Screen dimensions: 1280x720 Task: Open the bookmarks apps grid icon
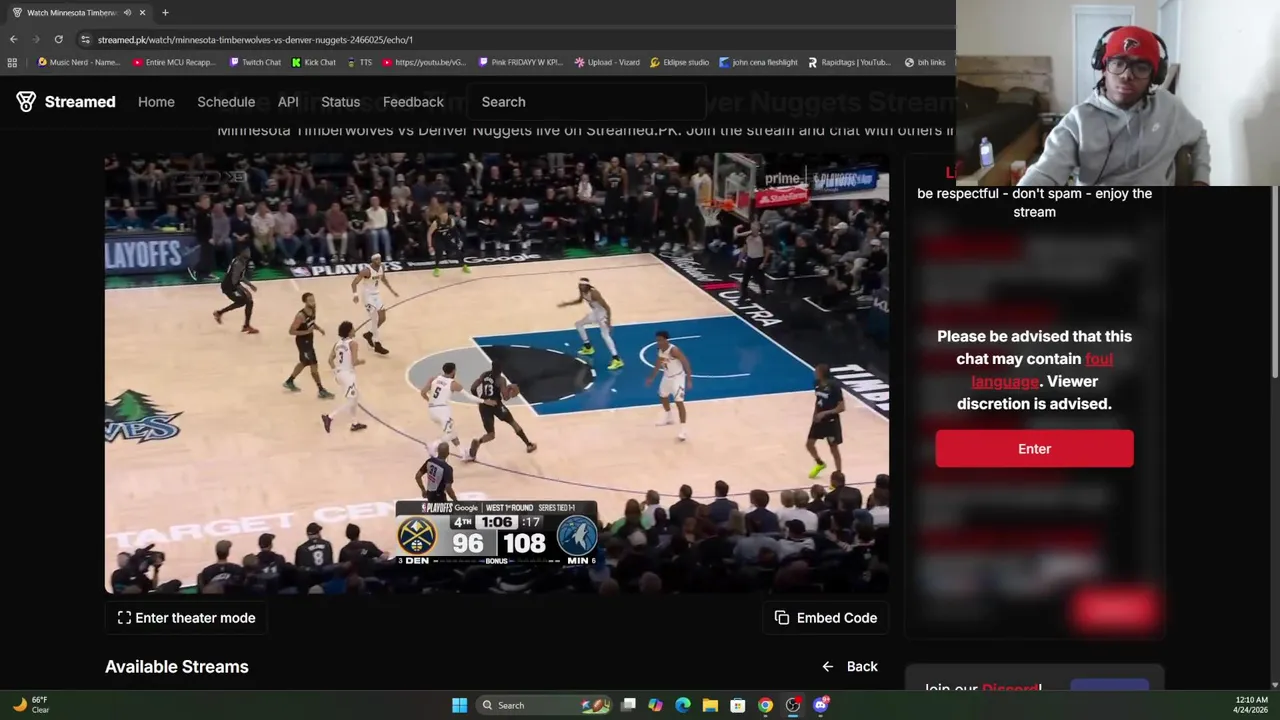point(12,62)
